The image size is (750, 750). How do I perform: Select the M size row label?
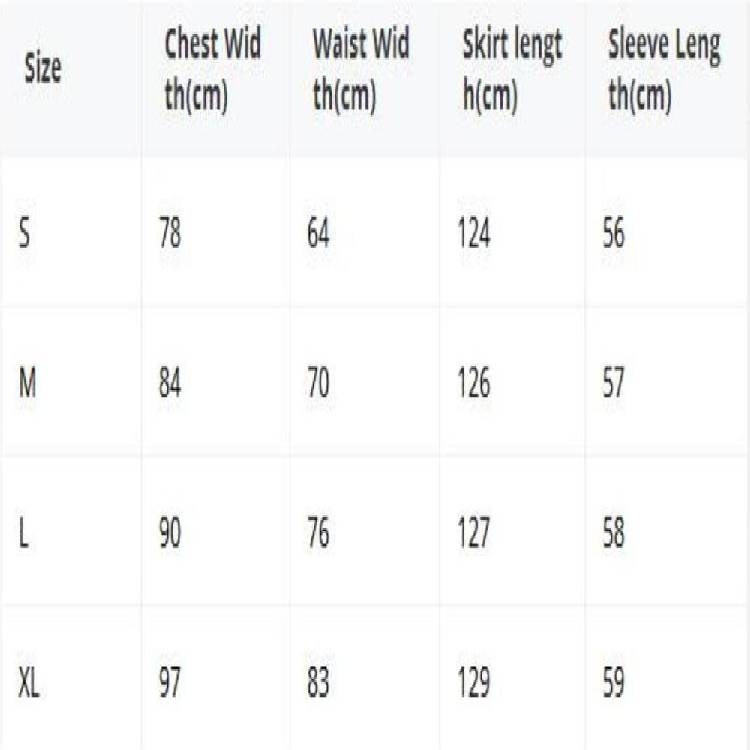(28, 384)
